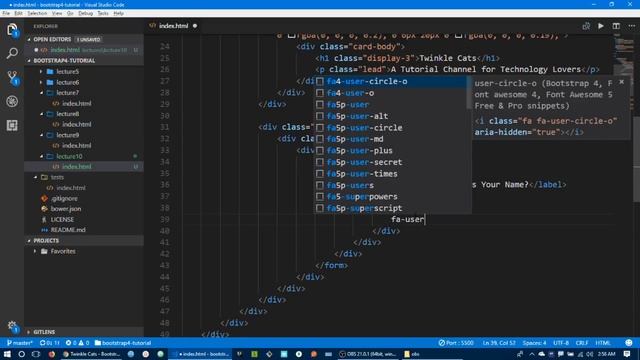Click the feedback smiley icon in status bar

[x=629, y=343]
